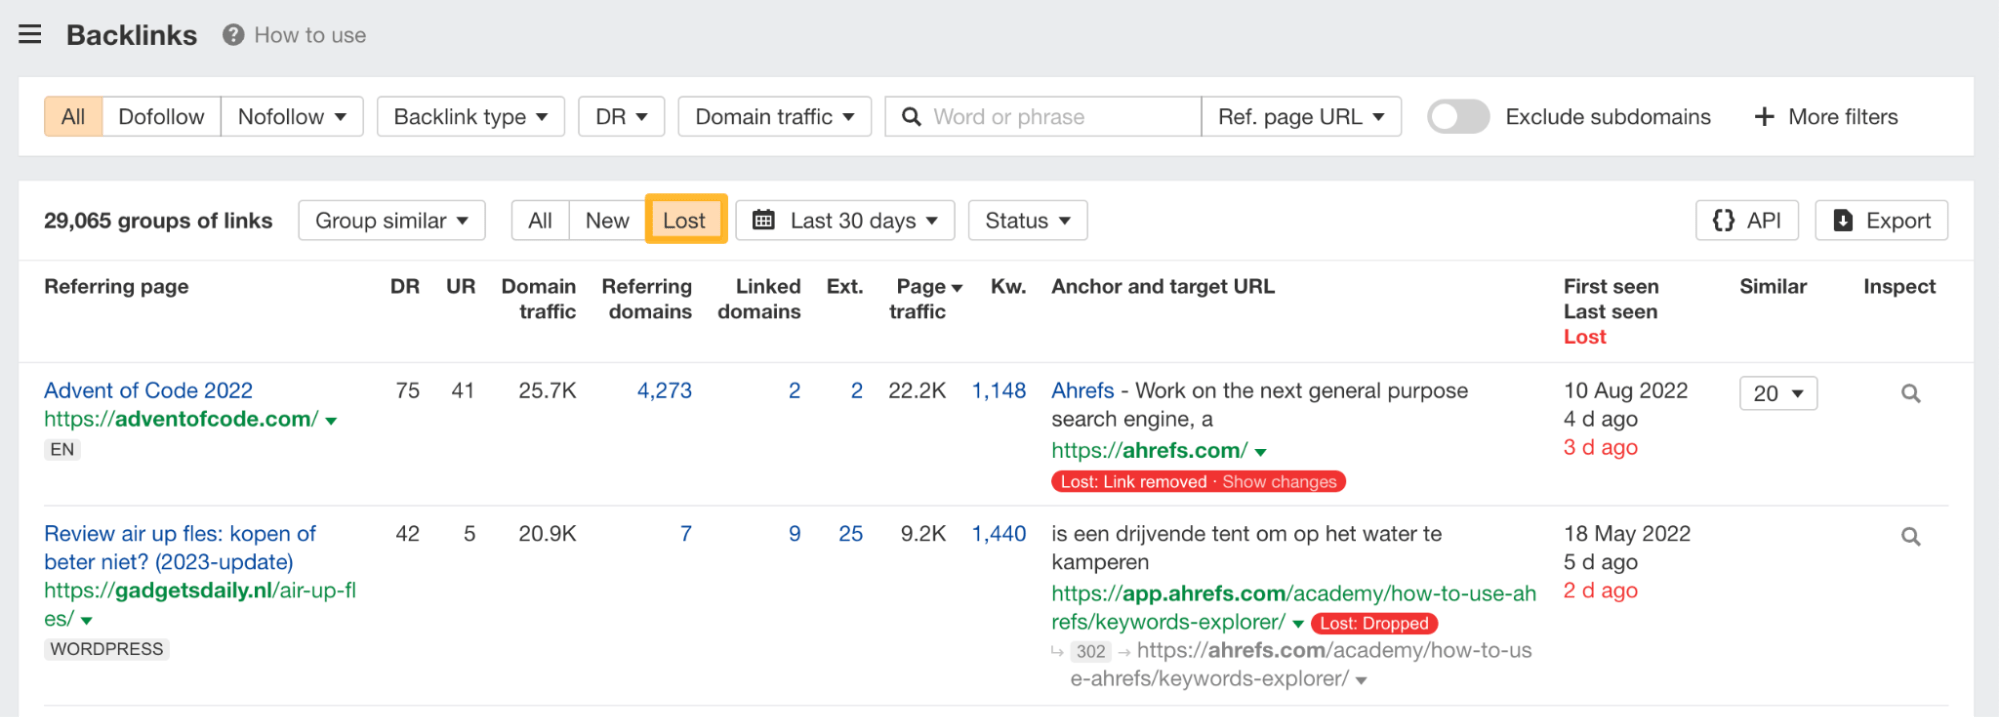
Task: Show Lost links tab
Action: coord(685,220)
